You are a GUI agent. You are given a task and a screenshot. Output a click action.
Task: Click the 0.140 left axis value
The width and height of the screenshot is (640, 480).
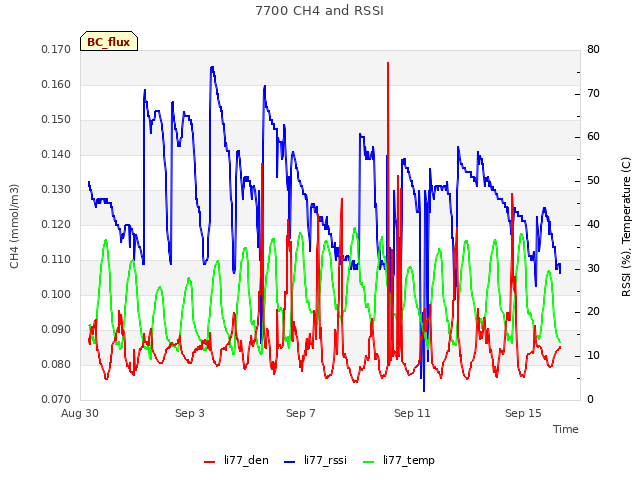click(56, 155)
